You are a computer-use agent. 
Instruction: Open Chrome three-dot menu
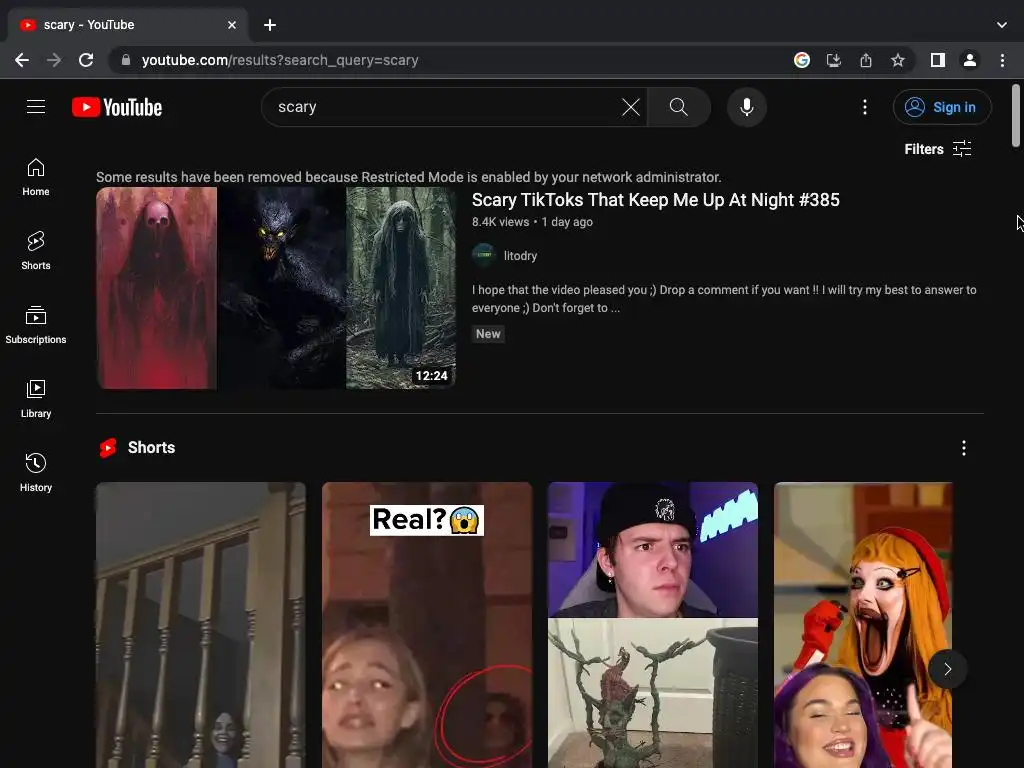(x=1002, y=60)
